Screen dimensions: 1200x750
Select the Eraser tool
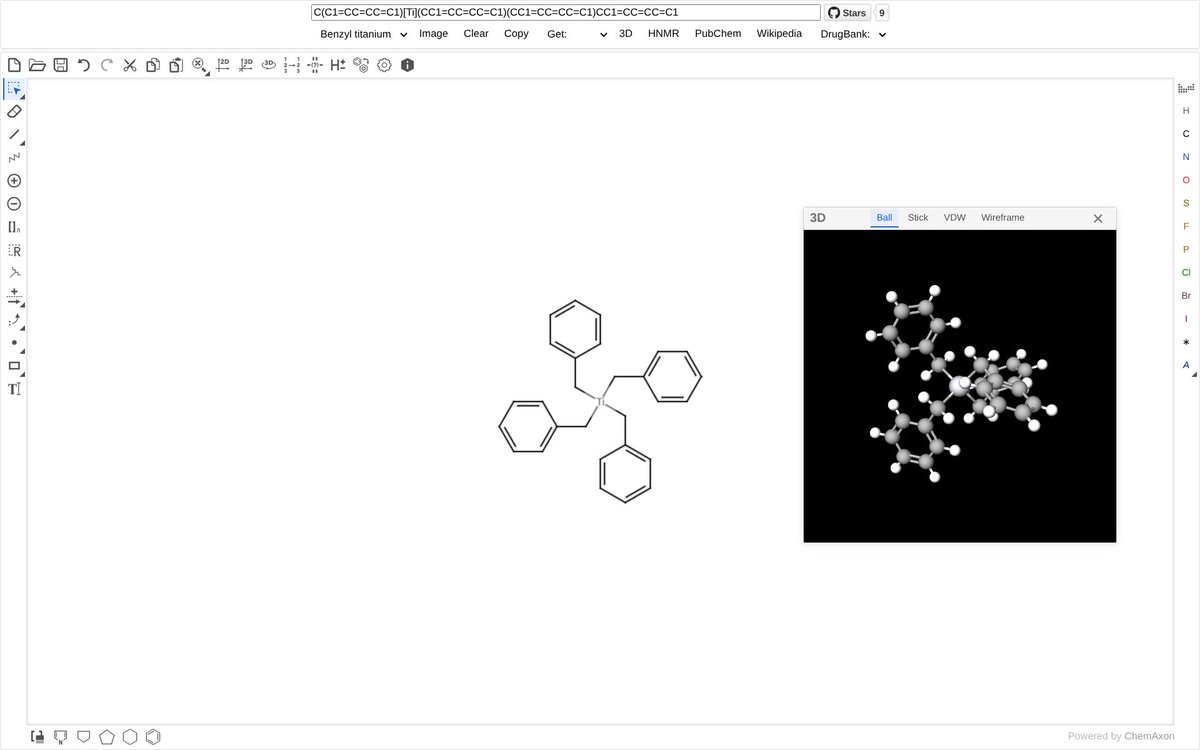click(x=14, y=111)
